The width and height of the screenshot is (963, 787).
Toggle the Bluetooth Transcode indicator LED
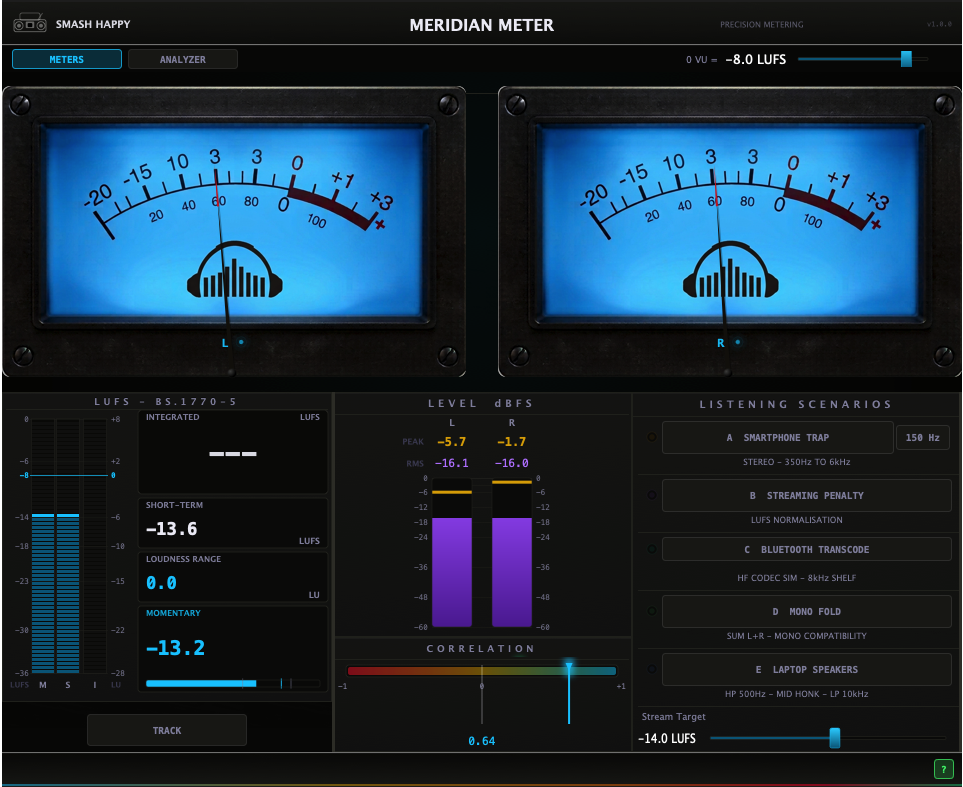[652, 549]
